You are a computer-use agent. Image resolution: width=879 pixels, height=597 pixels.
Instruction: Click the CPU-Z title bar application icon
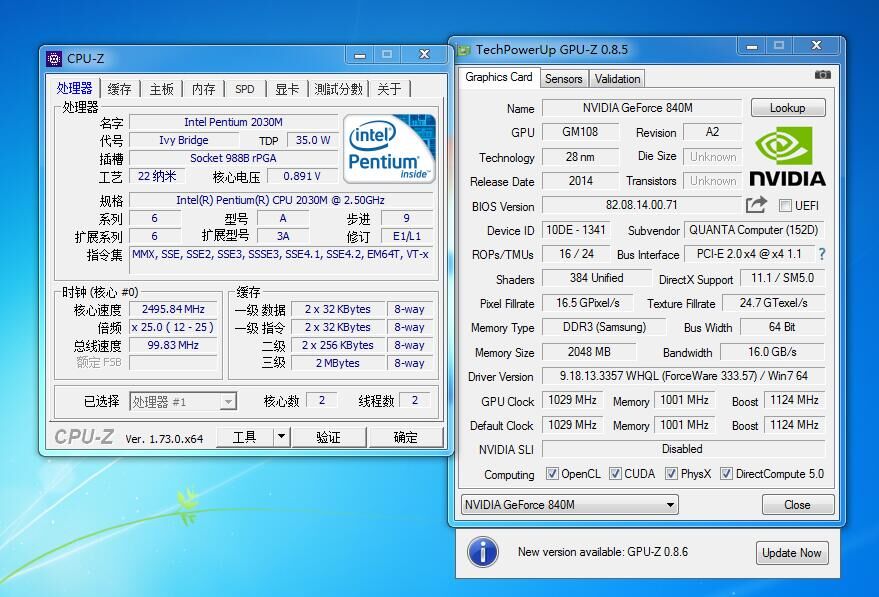click(x=55, y=58)
